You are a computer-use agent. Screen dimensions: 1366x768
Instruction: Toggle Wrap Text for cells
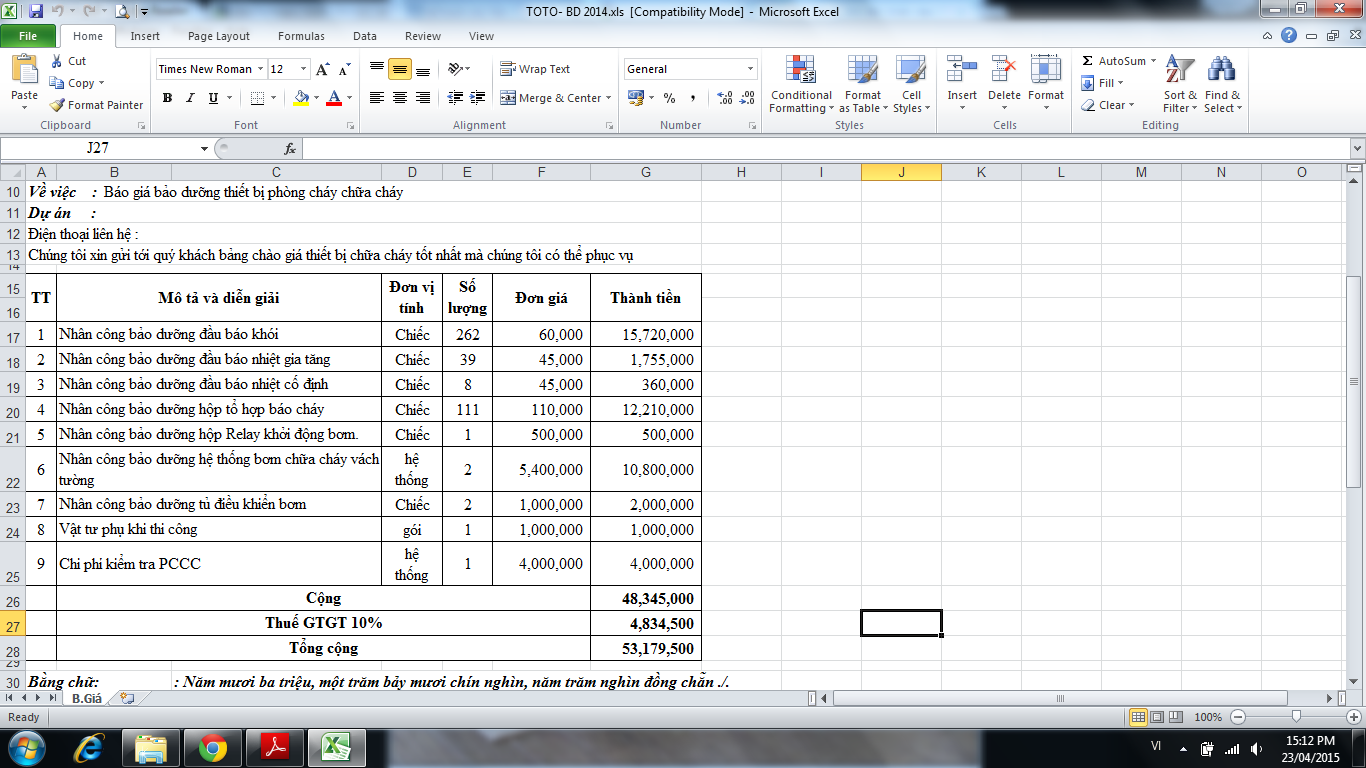click(x=535, y=69)
